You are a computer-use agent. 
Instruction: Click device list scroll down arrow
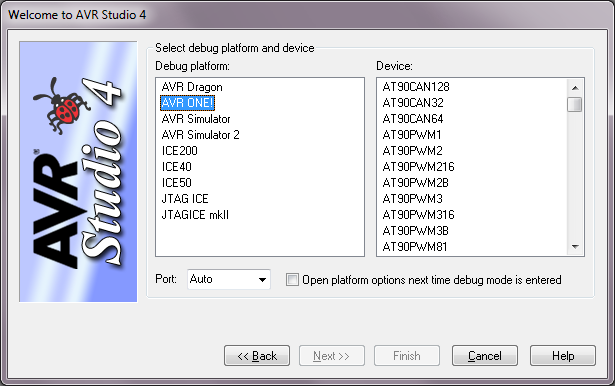[x=575, y=247]
